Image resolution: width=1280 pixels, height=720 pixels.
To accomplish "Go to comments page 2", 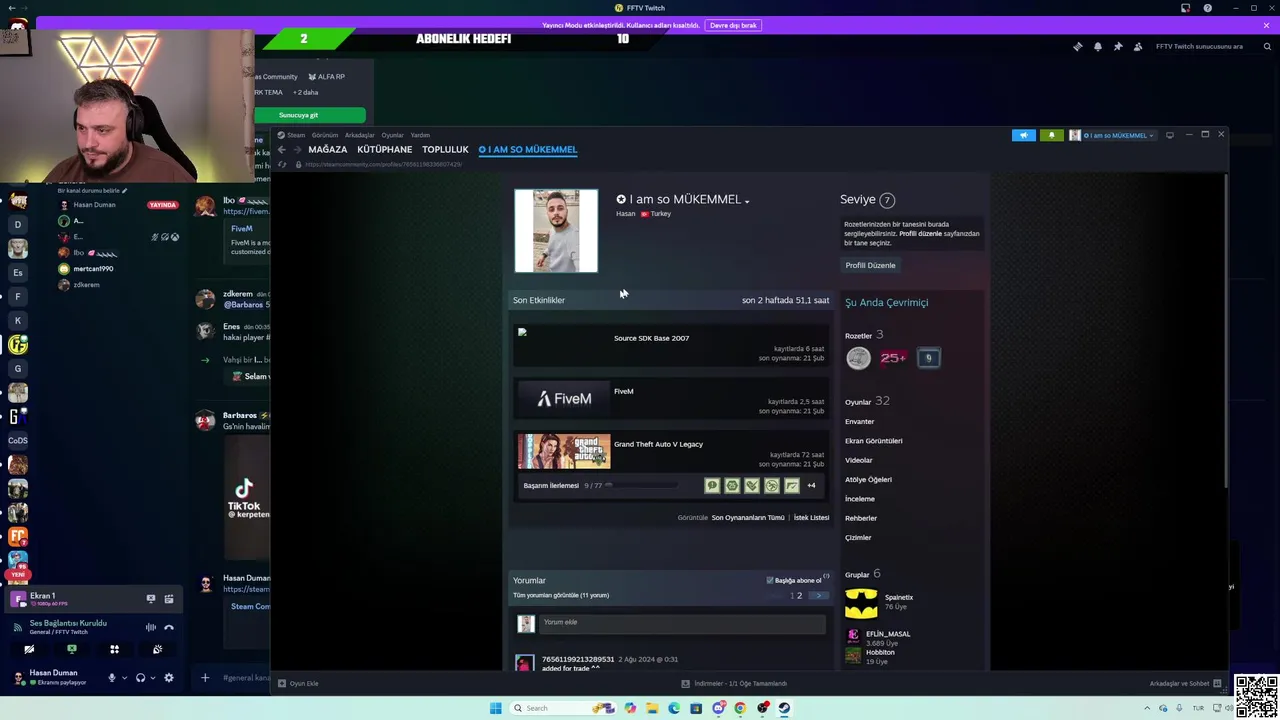I will [x=799, y=596].
